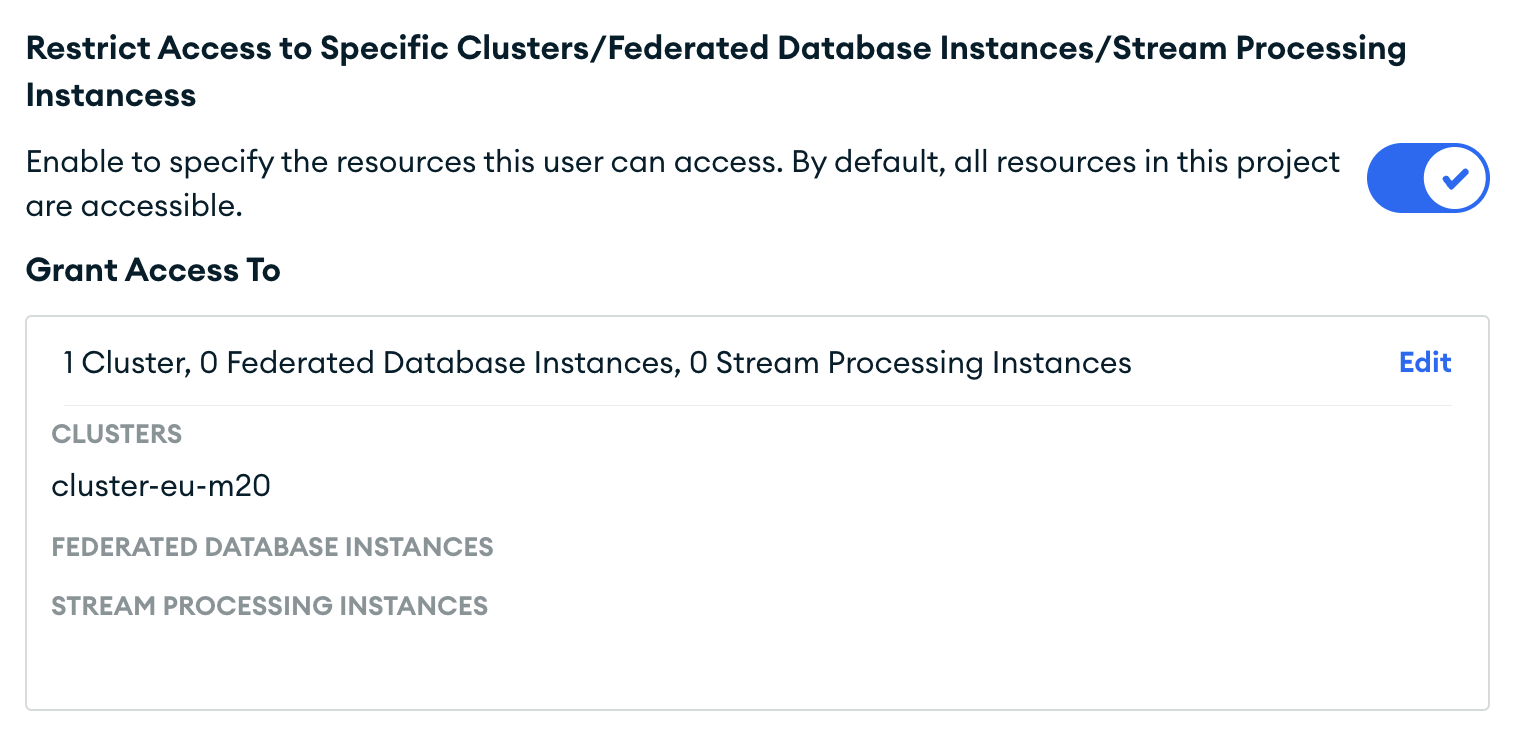The height and width of the screenshot is (730, 1522).
Task: Click blank space right of cluster-eu-m20
Action: coord(800,487)
